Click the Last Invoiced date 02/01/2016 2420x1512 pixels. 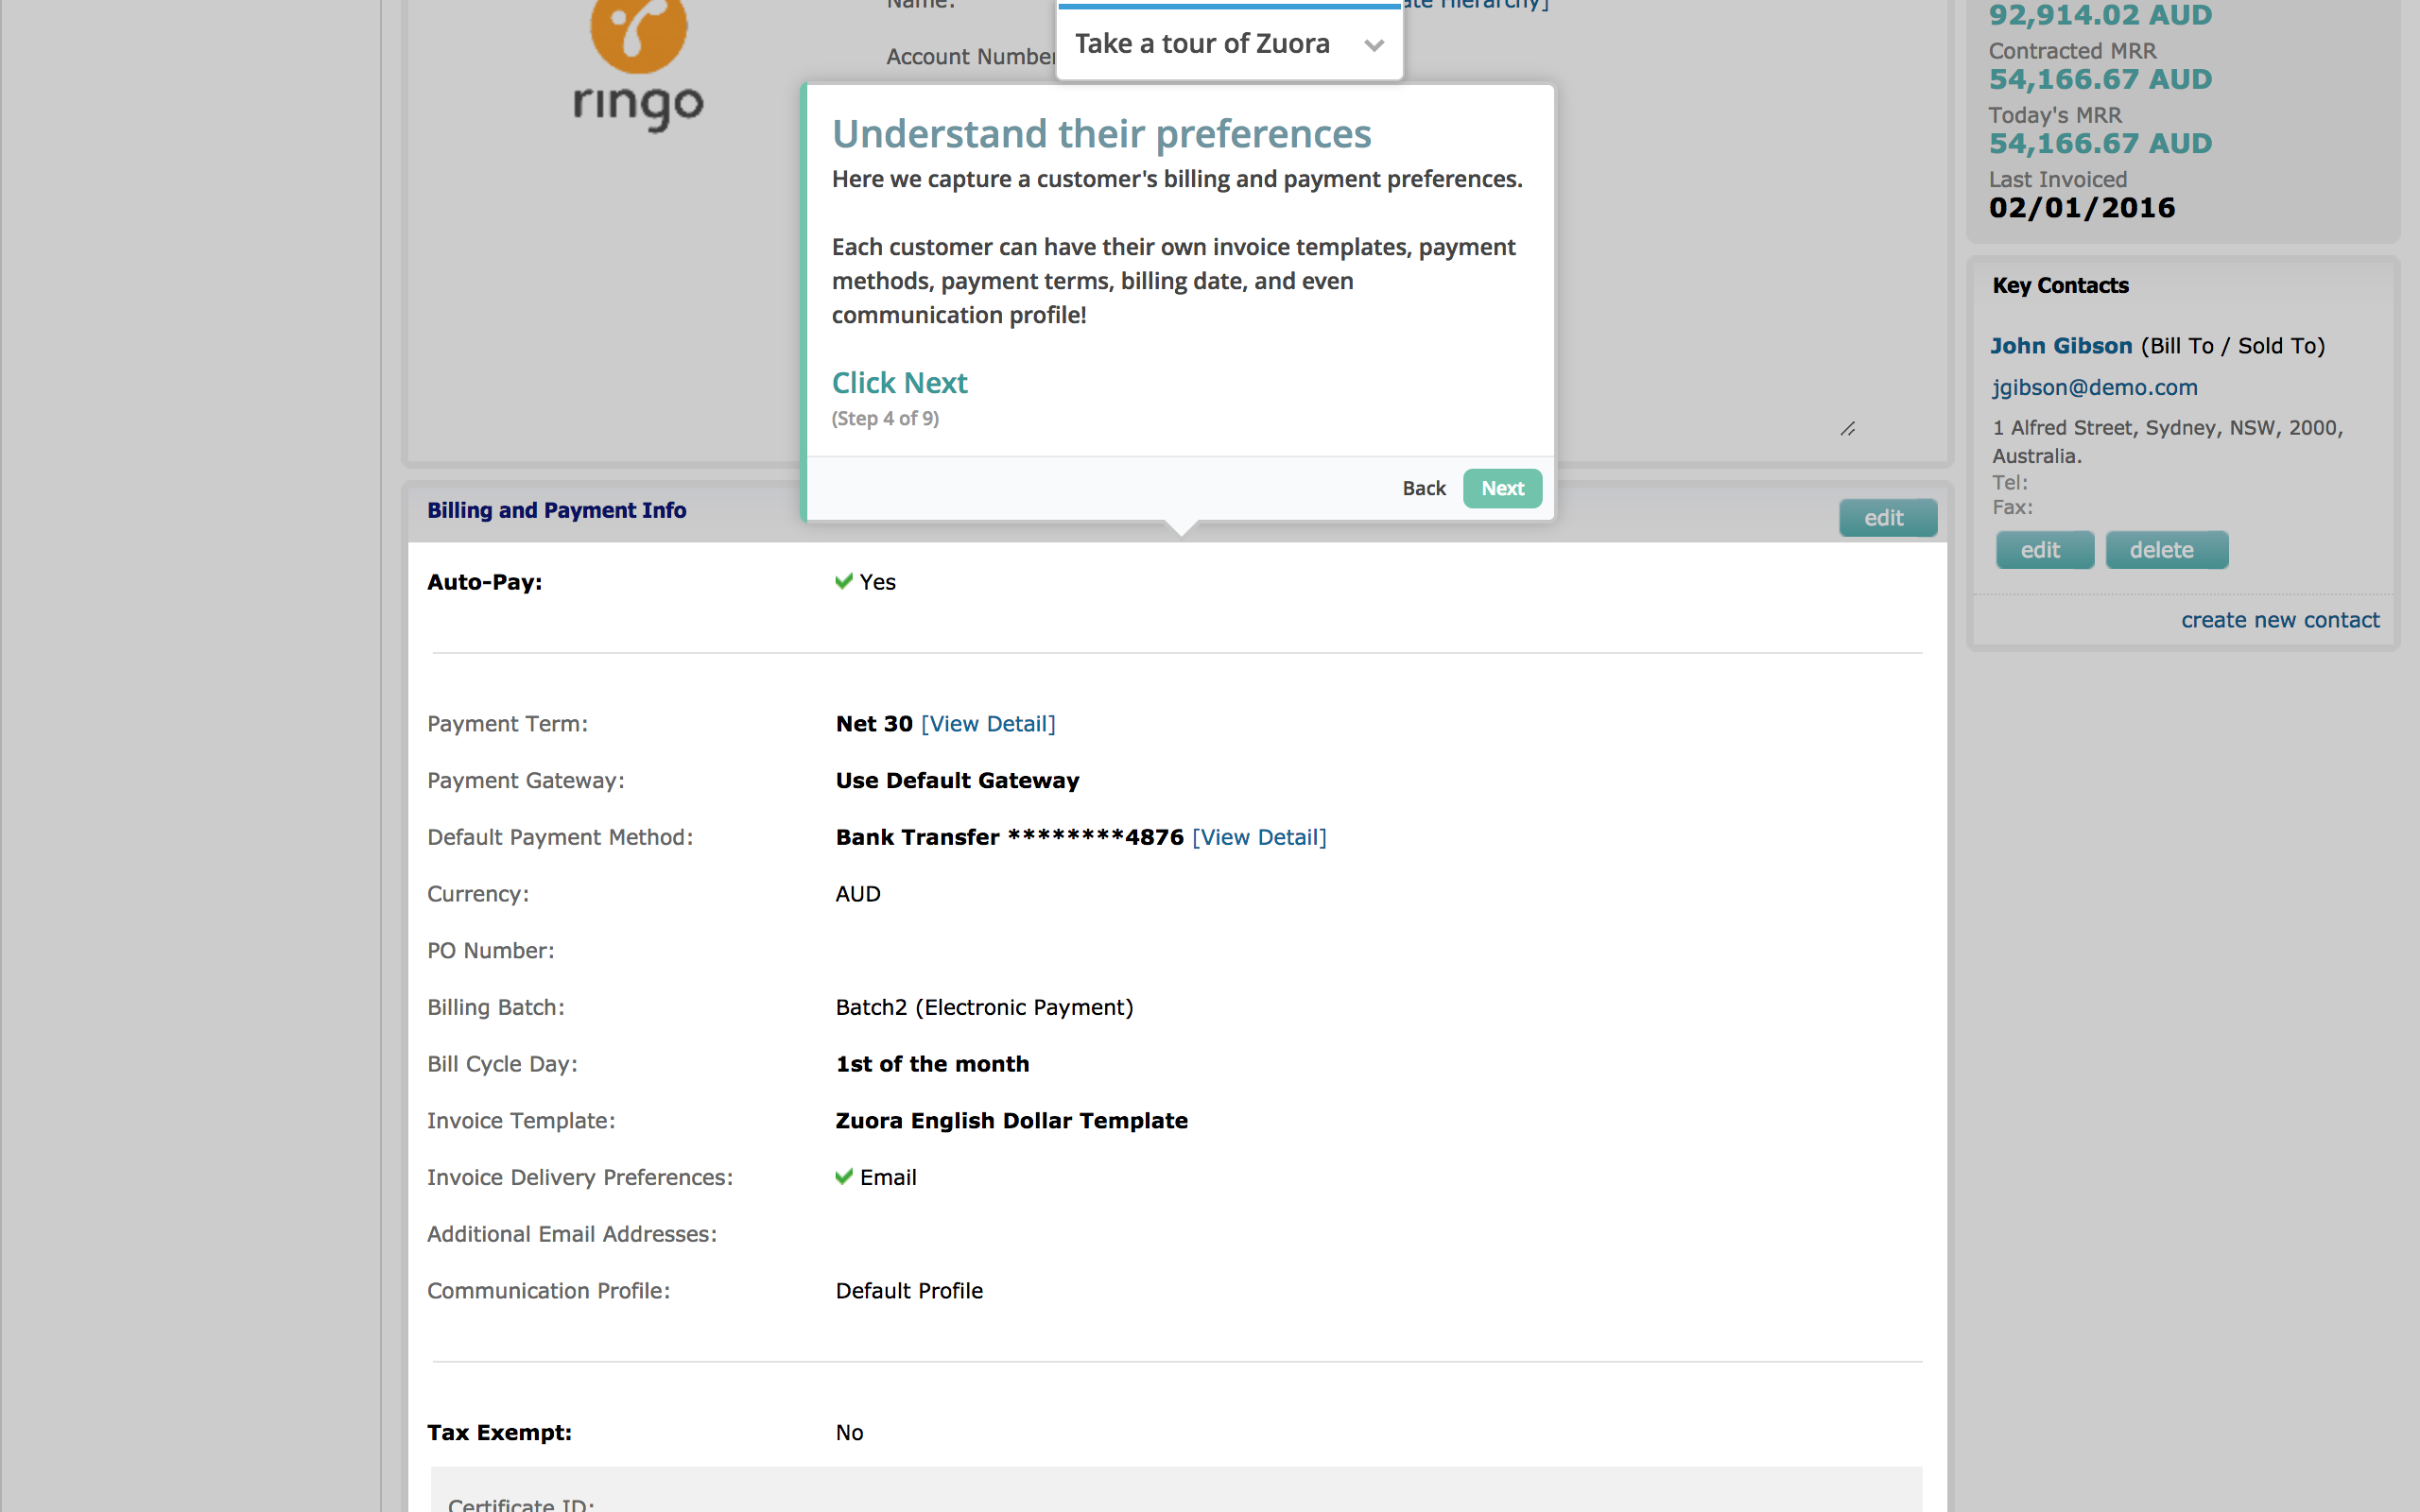(2082, 208)
